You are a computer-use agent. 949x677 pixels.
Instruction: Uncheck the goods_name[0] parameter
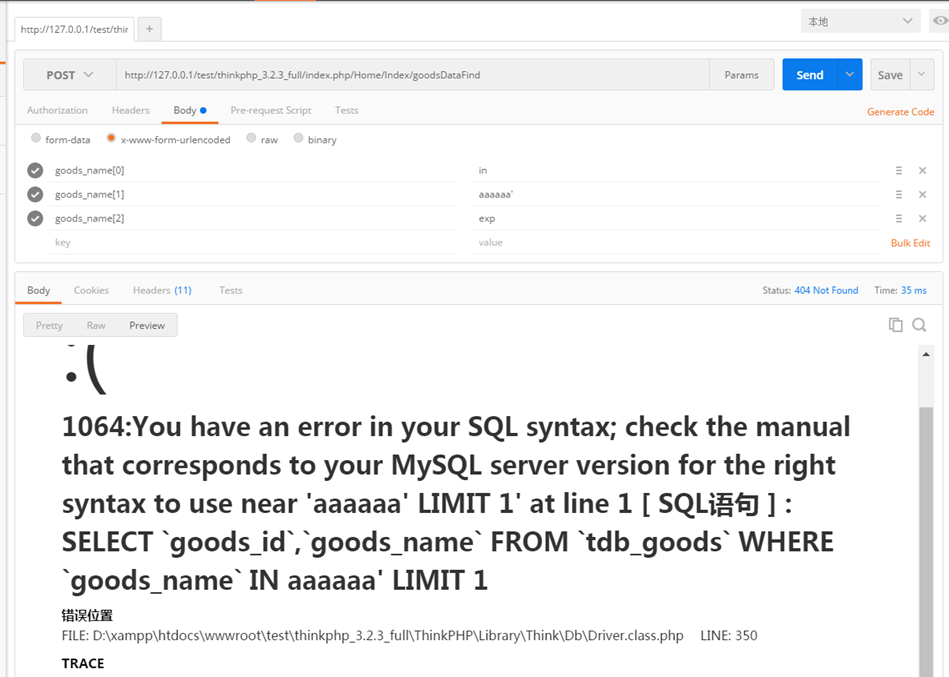pos(35,171)
